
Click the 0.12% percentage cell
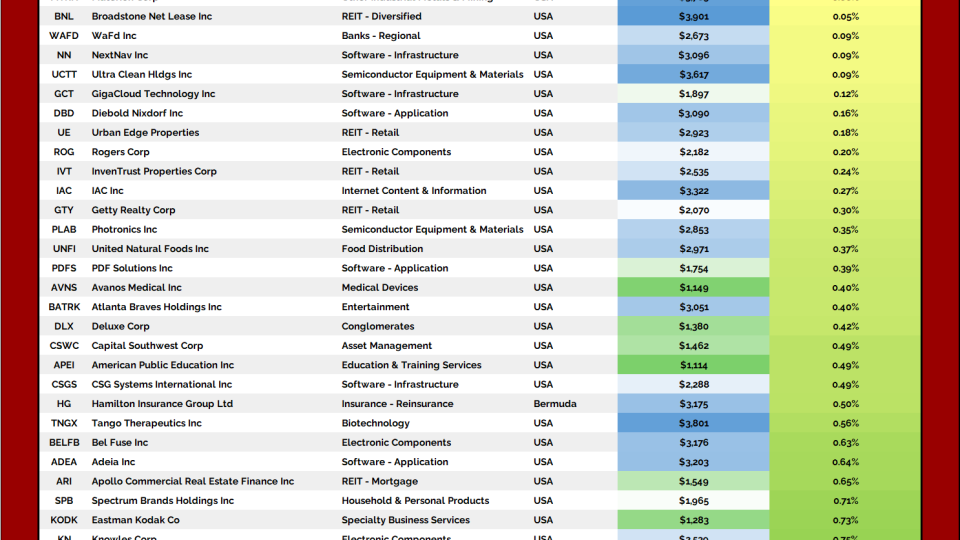pyautogui.click(x=845, y=94)
